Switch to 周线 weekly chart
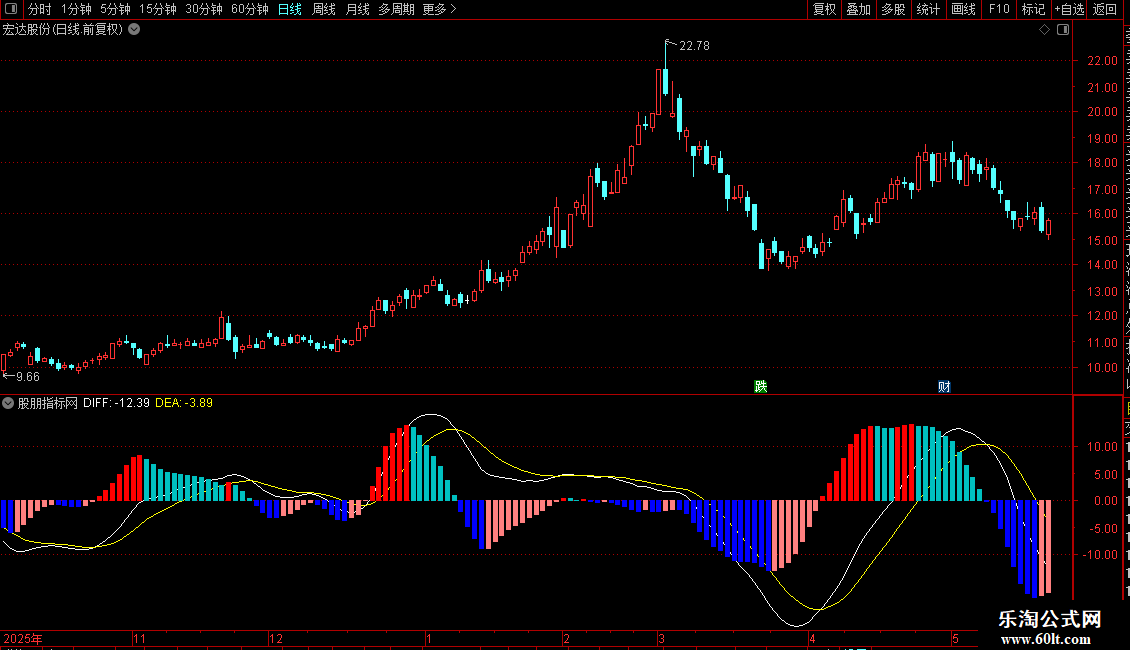 [324, 9]
